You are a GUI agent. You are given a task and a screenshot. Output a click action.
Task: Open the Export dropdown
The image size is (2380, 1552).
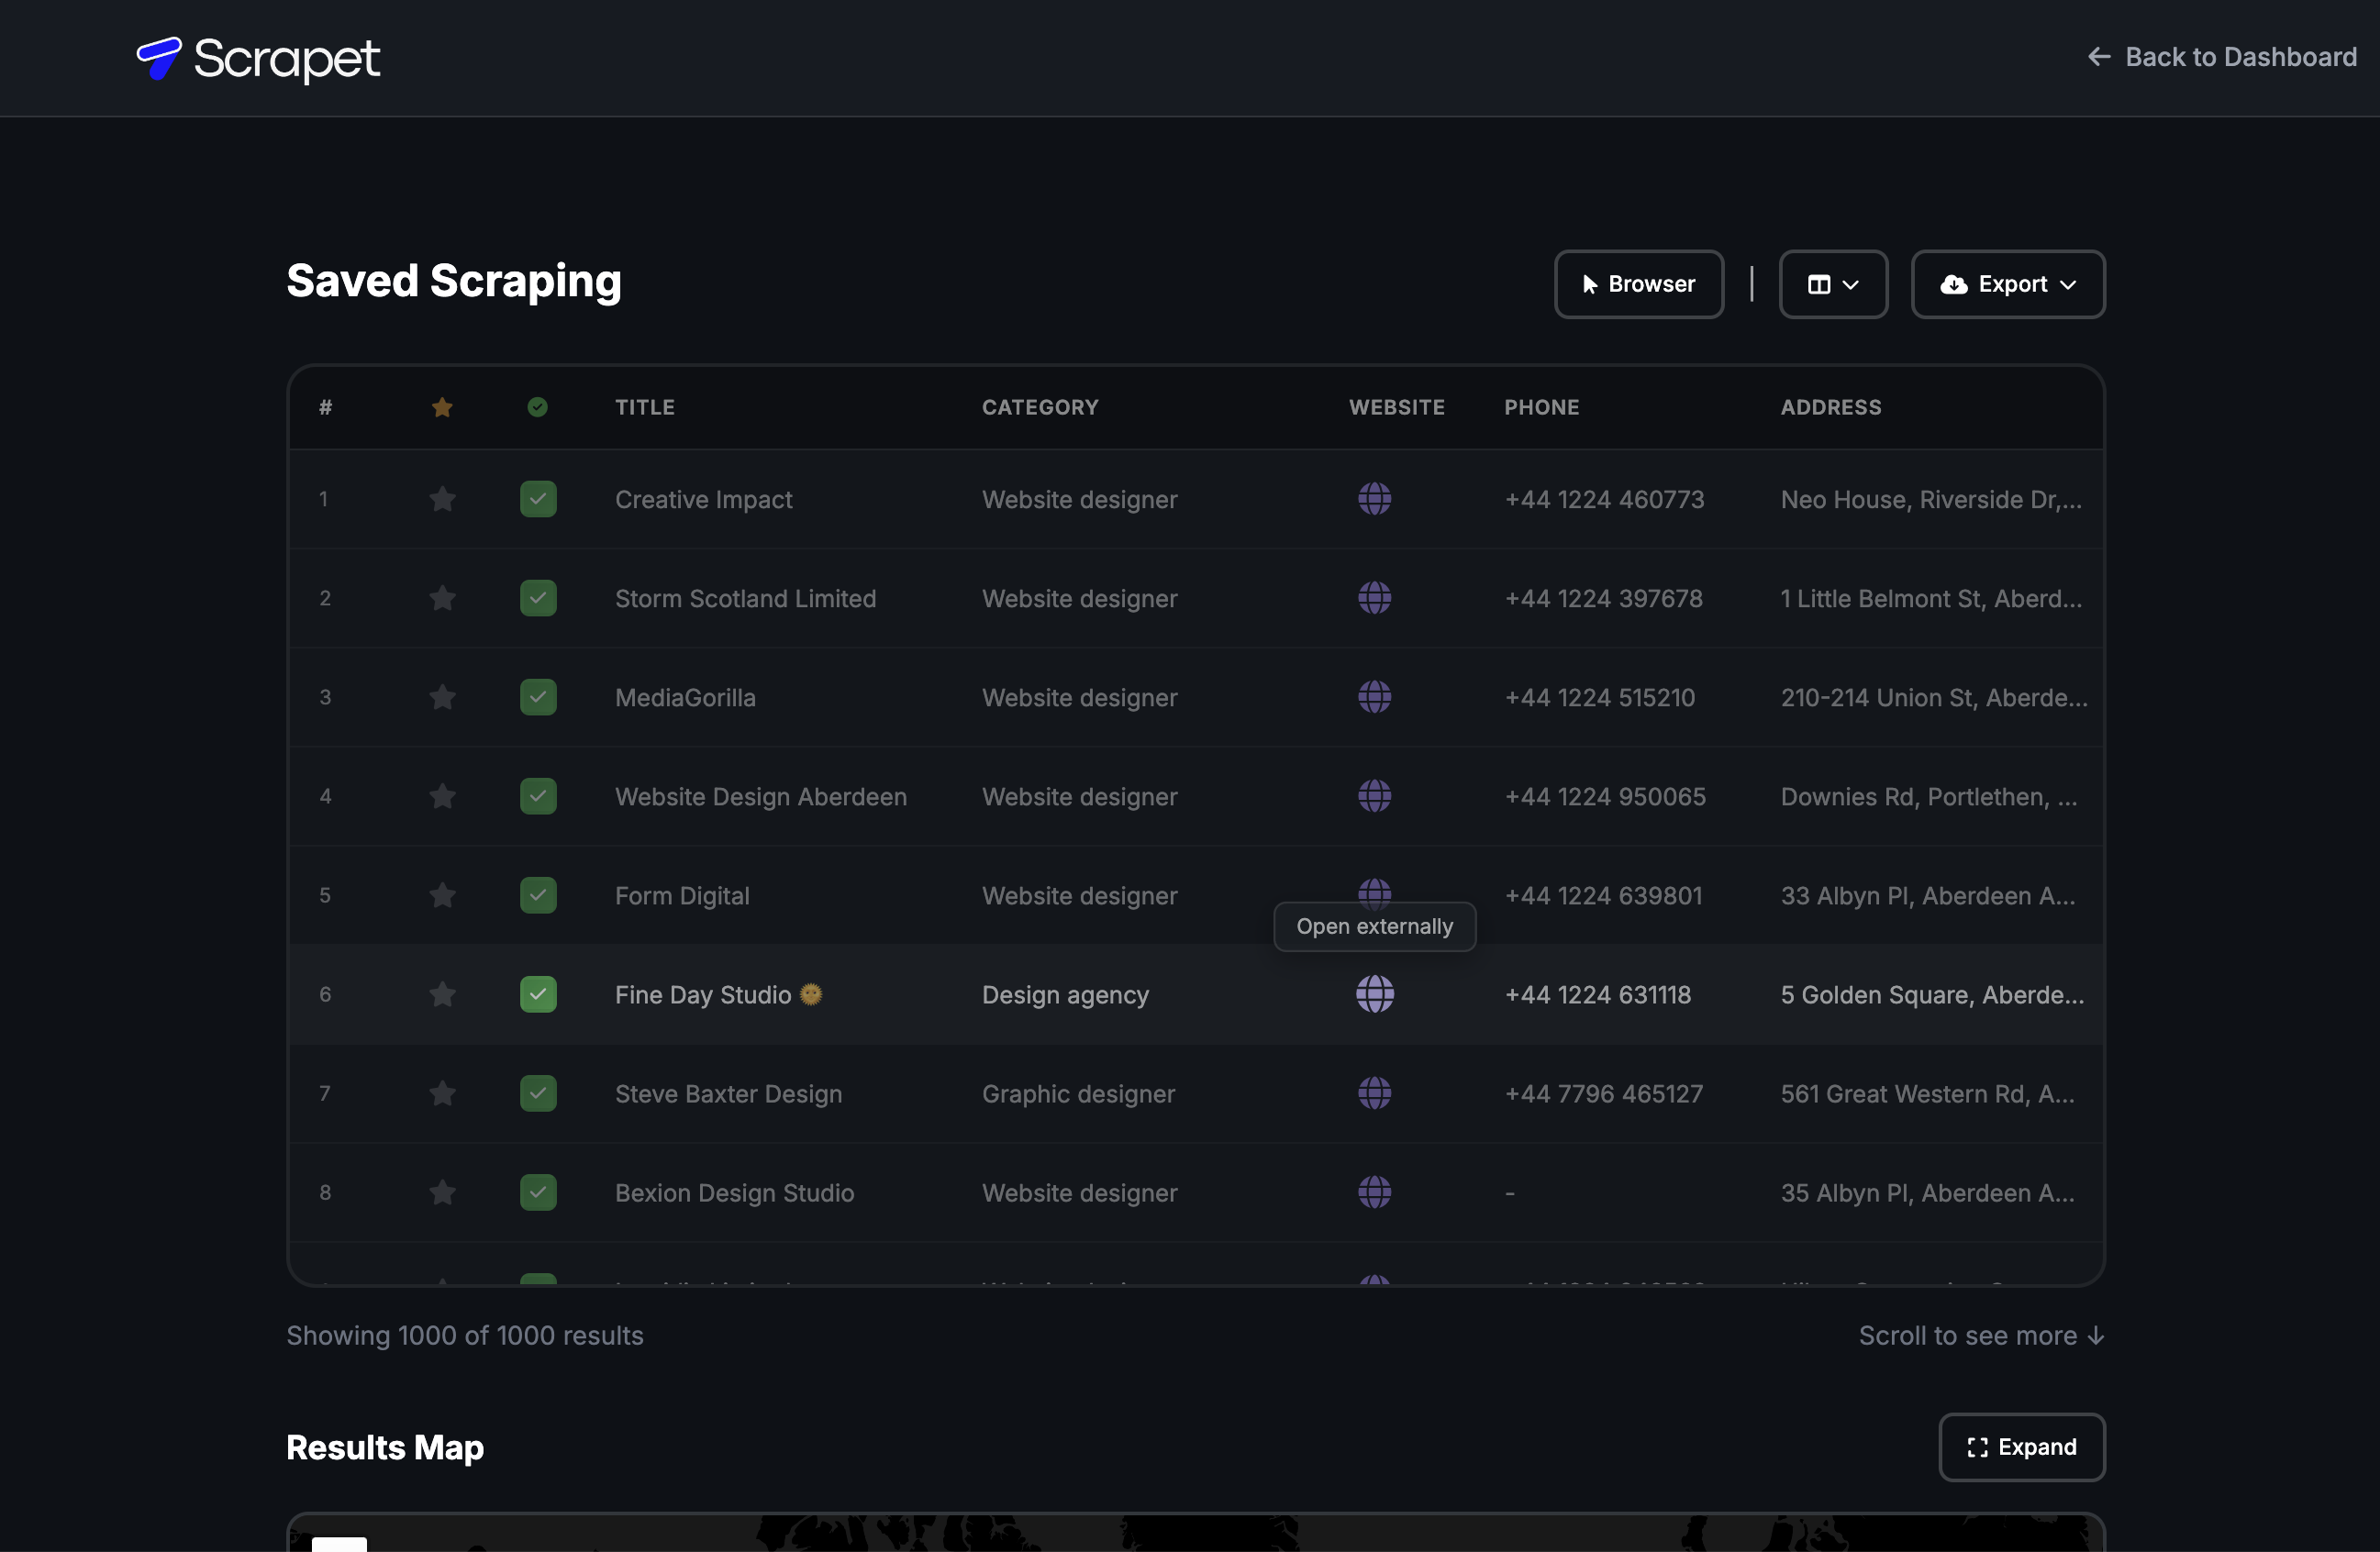(x=2008, y=284)
